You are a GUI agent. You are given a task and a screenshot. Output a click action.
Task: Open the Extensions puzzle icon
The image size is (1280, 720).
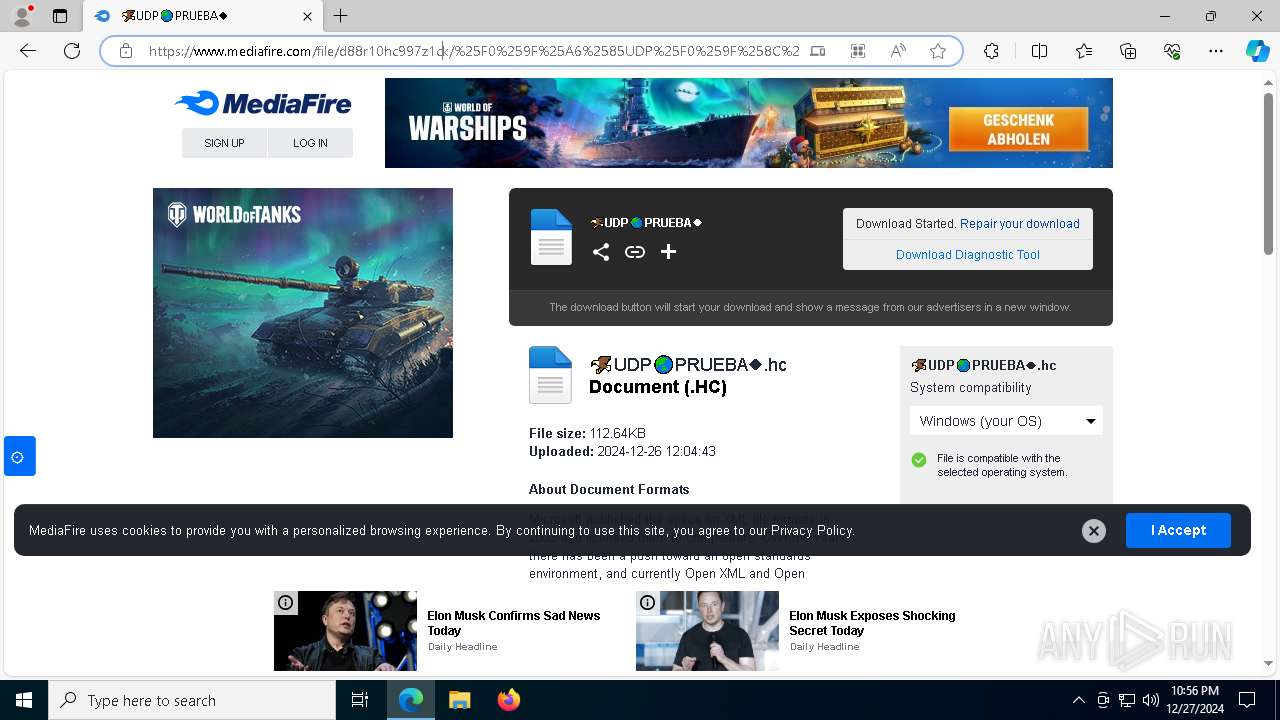tap(991, 51)
